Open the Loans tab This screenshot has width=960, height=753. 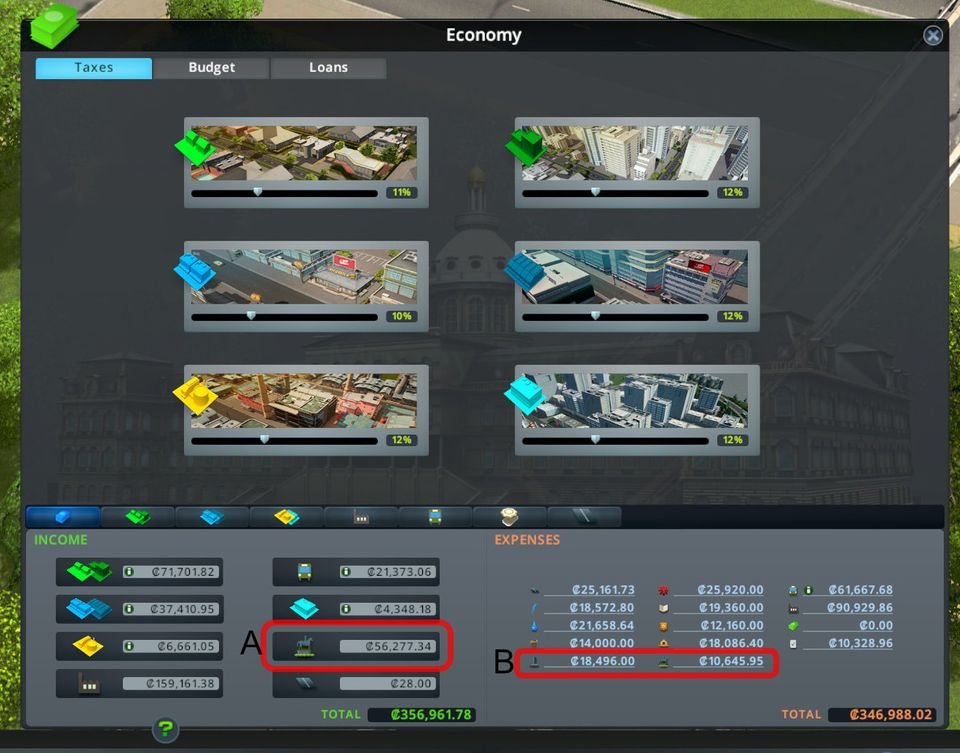328,68
